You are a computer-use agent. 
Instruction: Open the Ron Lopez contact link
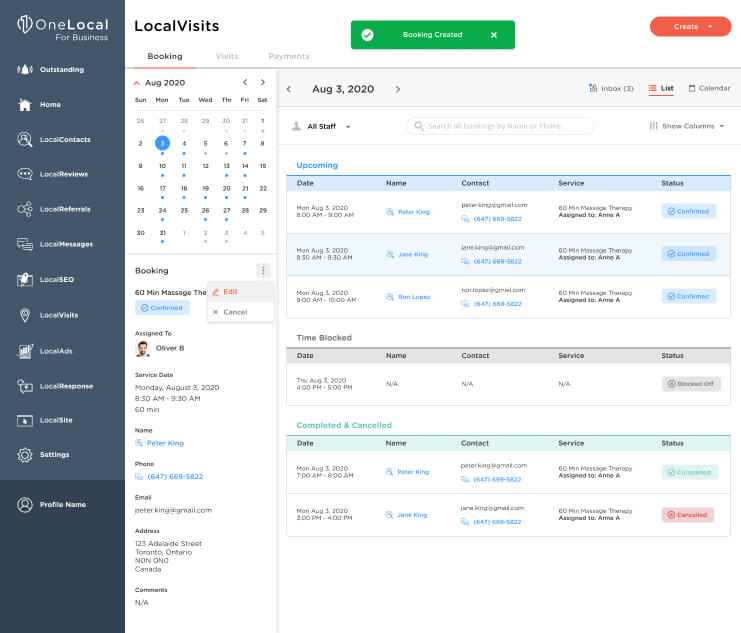coord(414,297)
